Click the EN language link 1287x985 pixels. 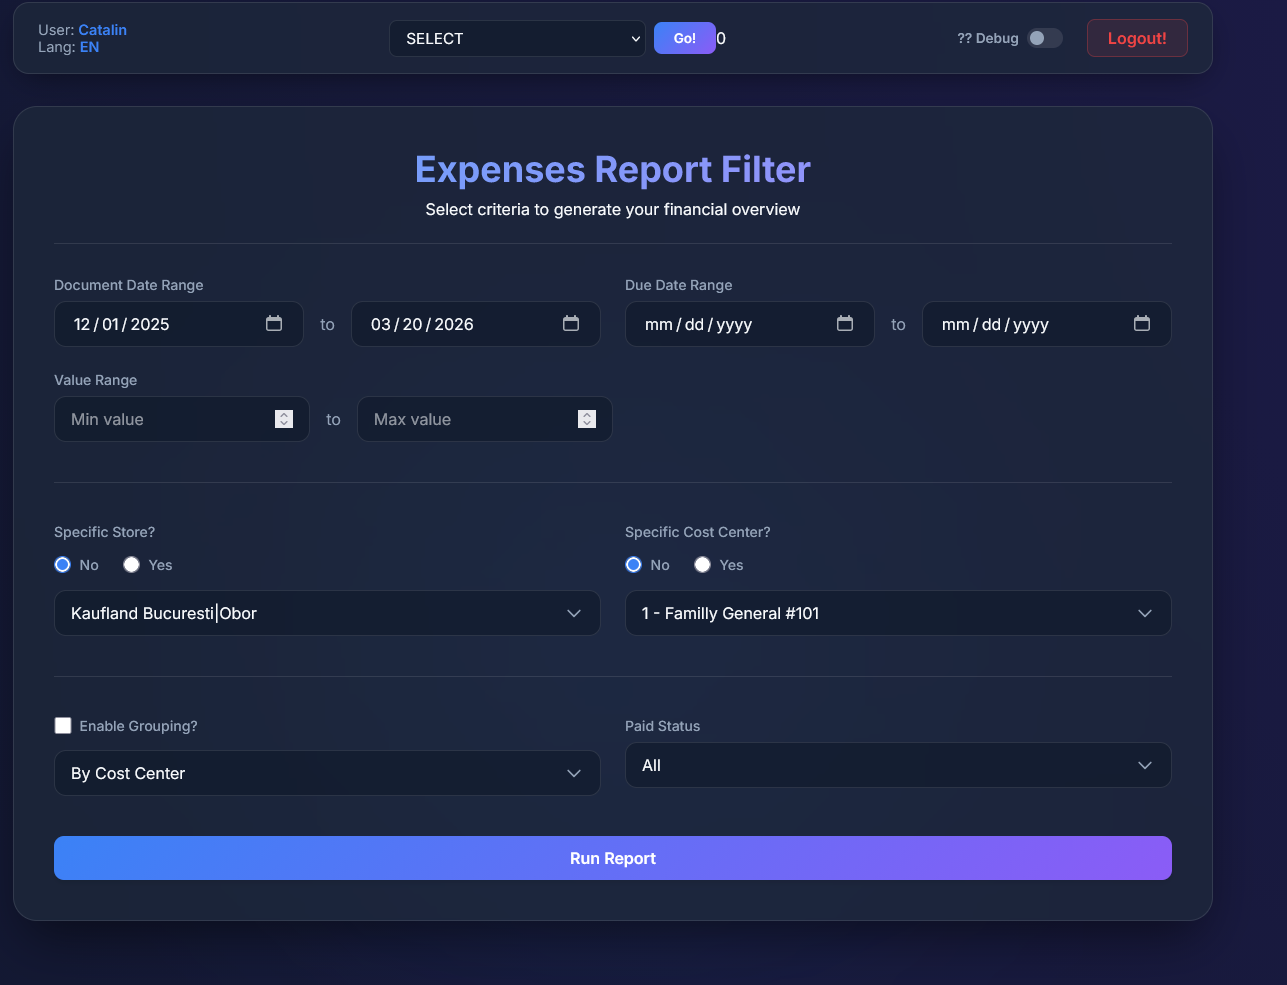point(89,47)
